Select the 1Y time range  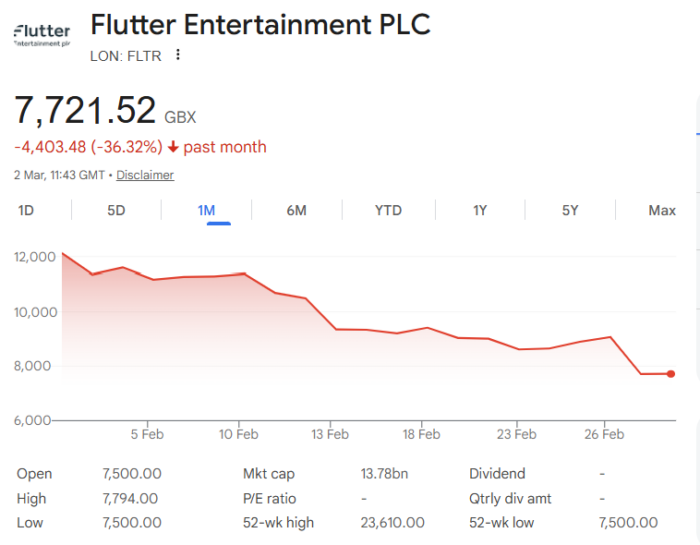(480, 210)
